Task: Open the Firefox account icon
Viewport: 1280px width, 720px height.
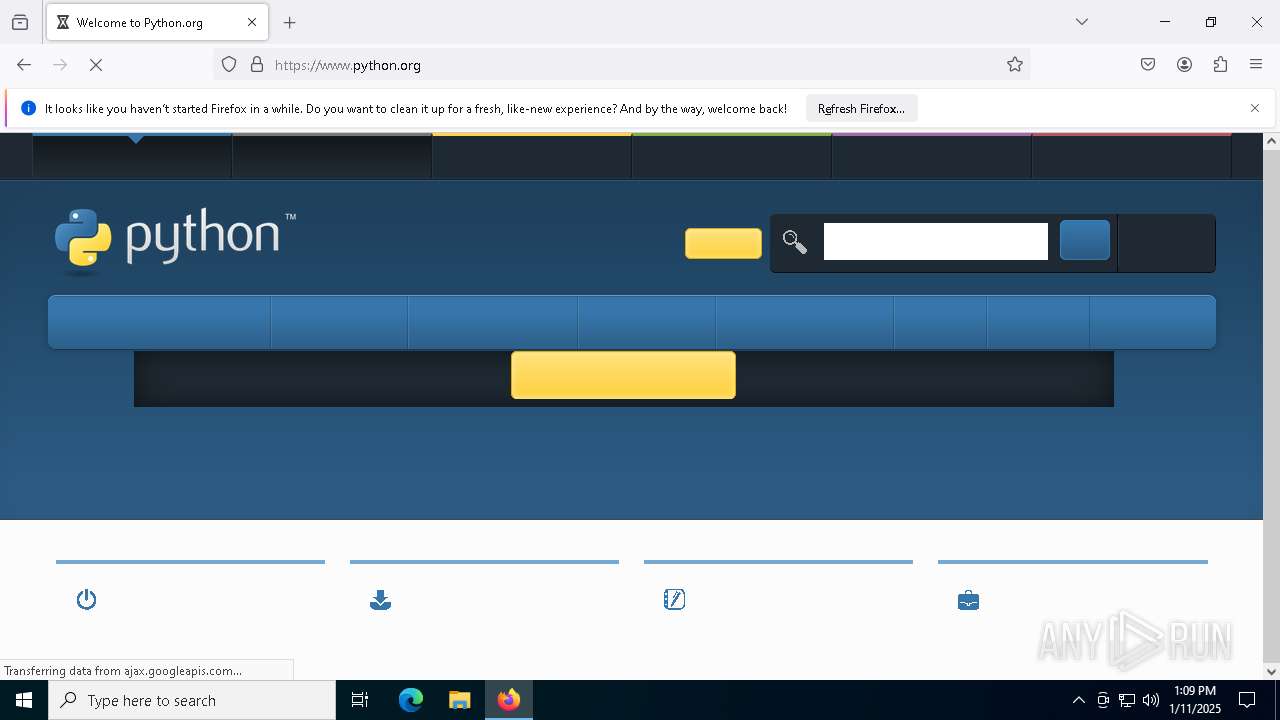Action: point(1184,65)
